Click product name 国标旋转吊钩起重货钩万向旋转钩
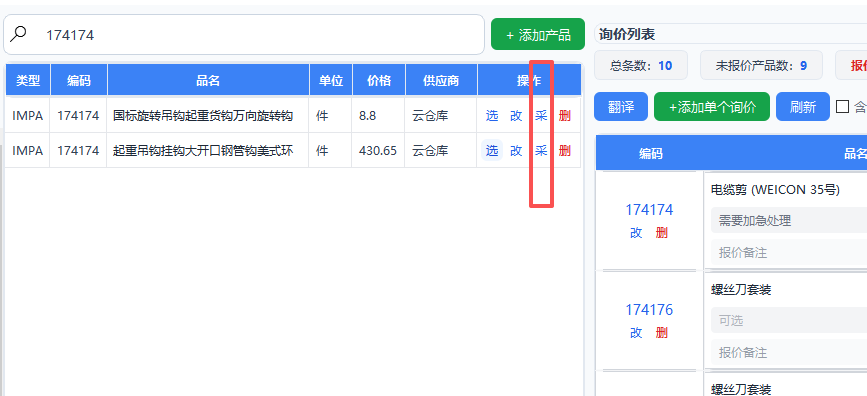 click(203, 116)
